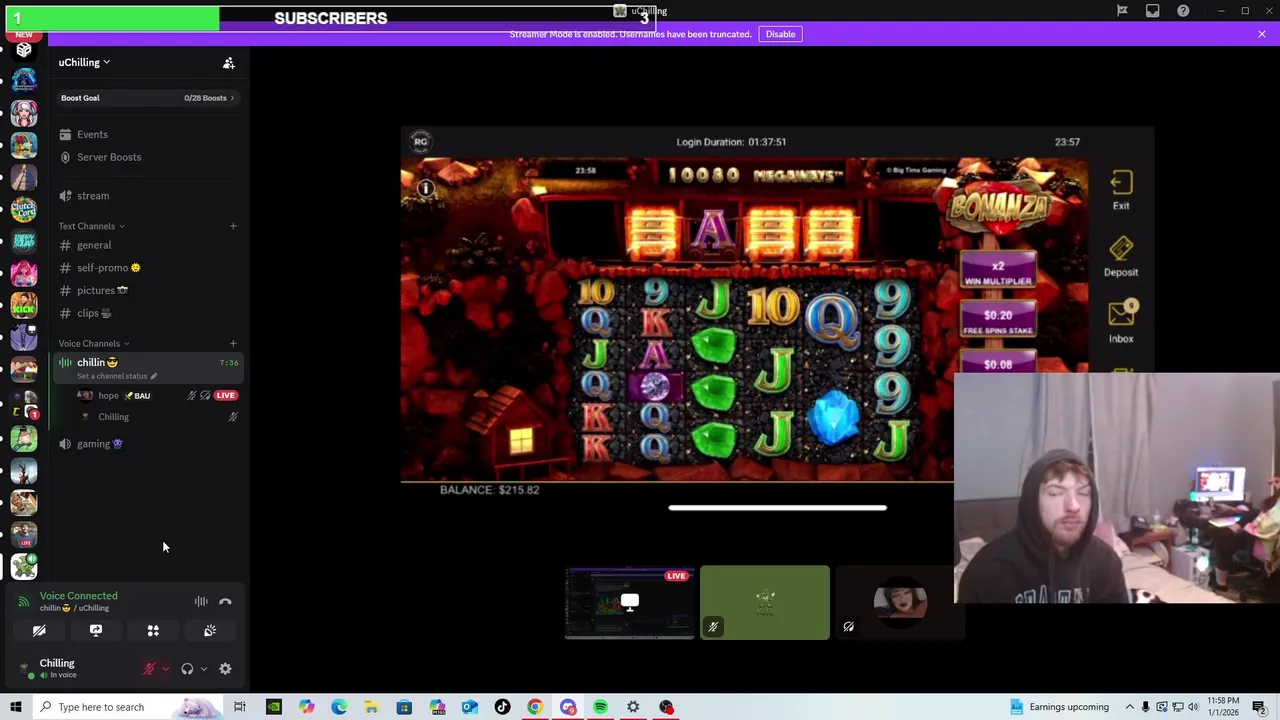Select the green muted participant tile

coord(765,602)
